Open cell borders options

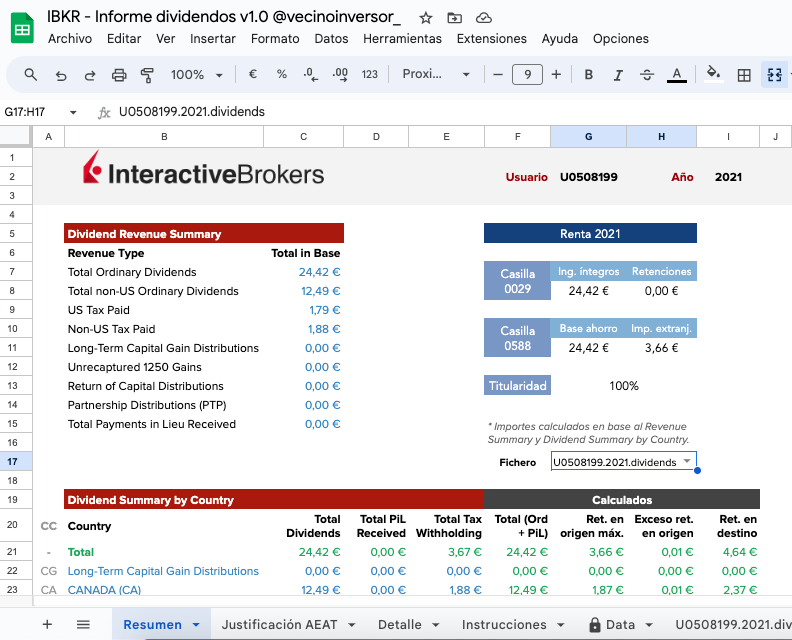point(744,75)
